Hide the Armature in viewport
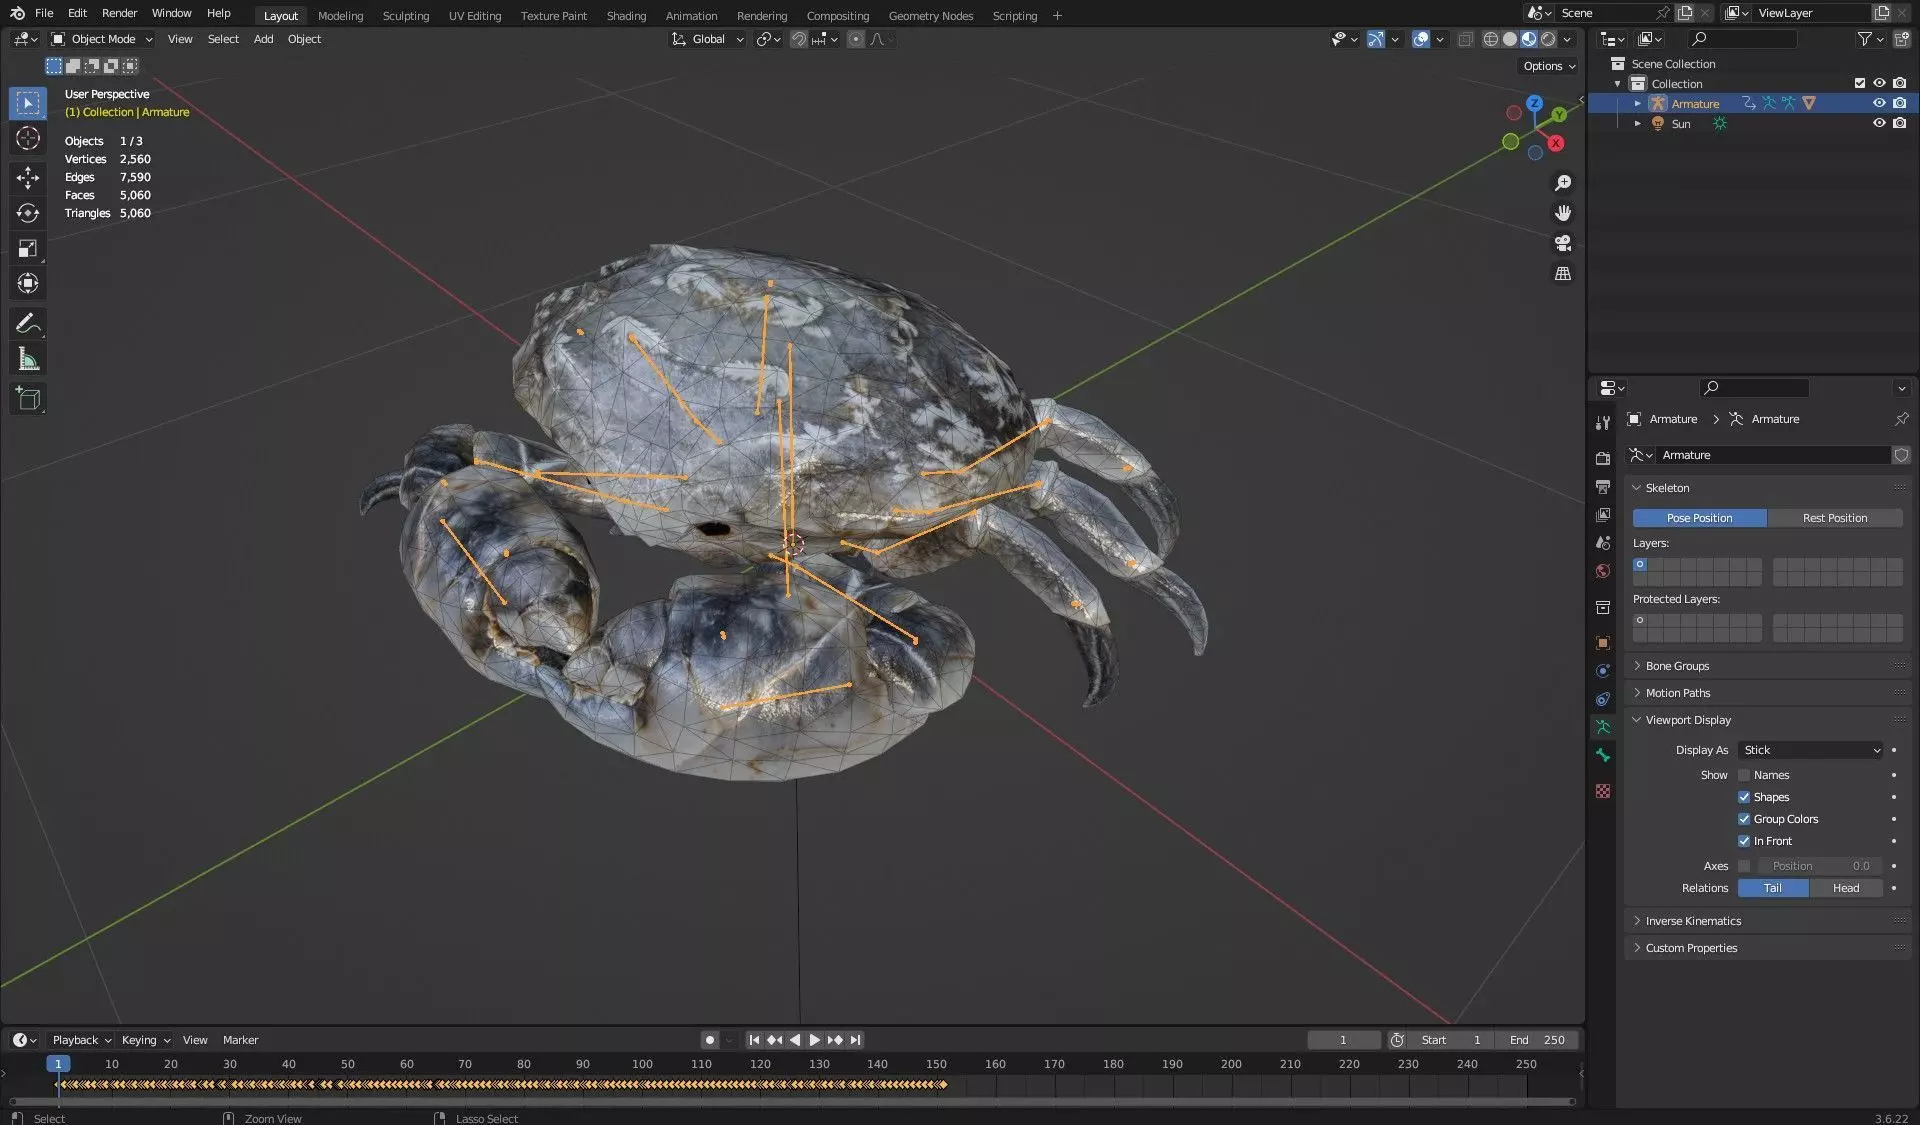1920x1125 pixels. coord(1879,103)
